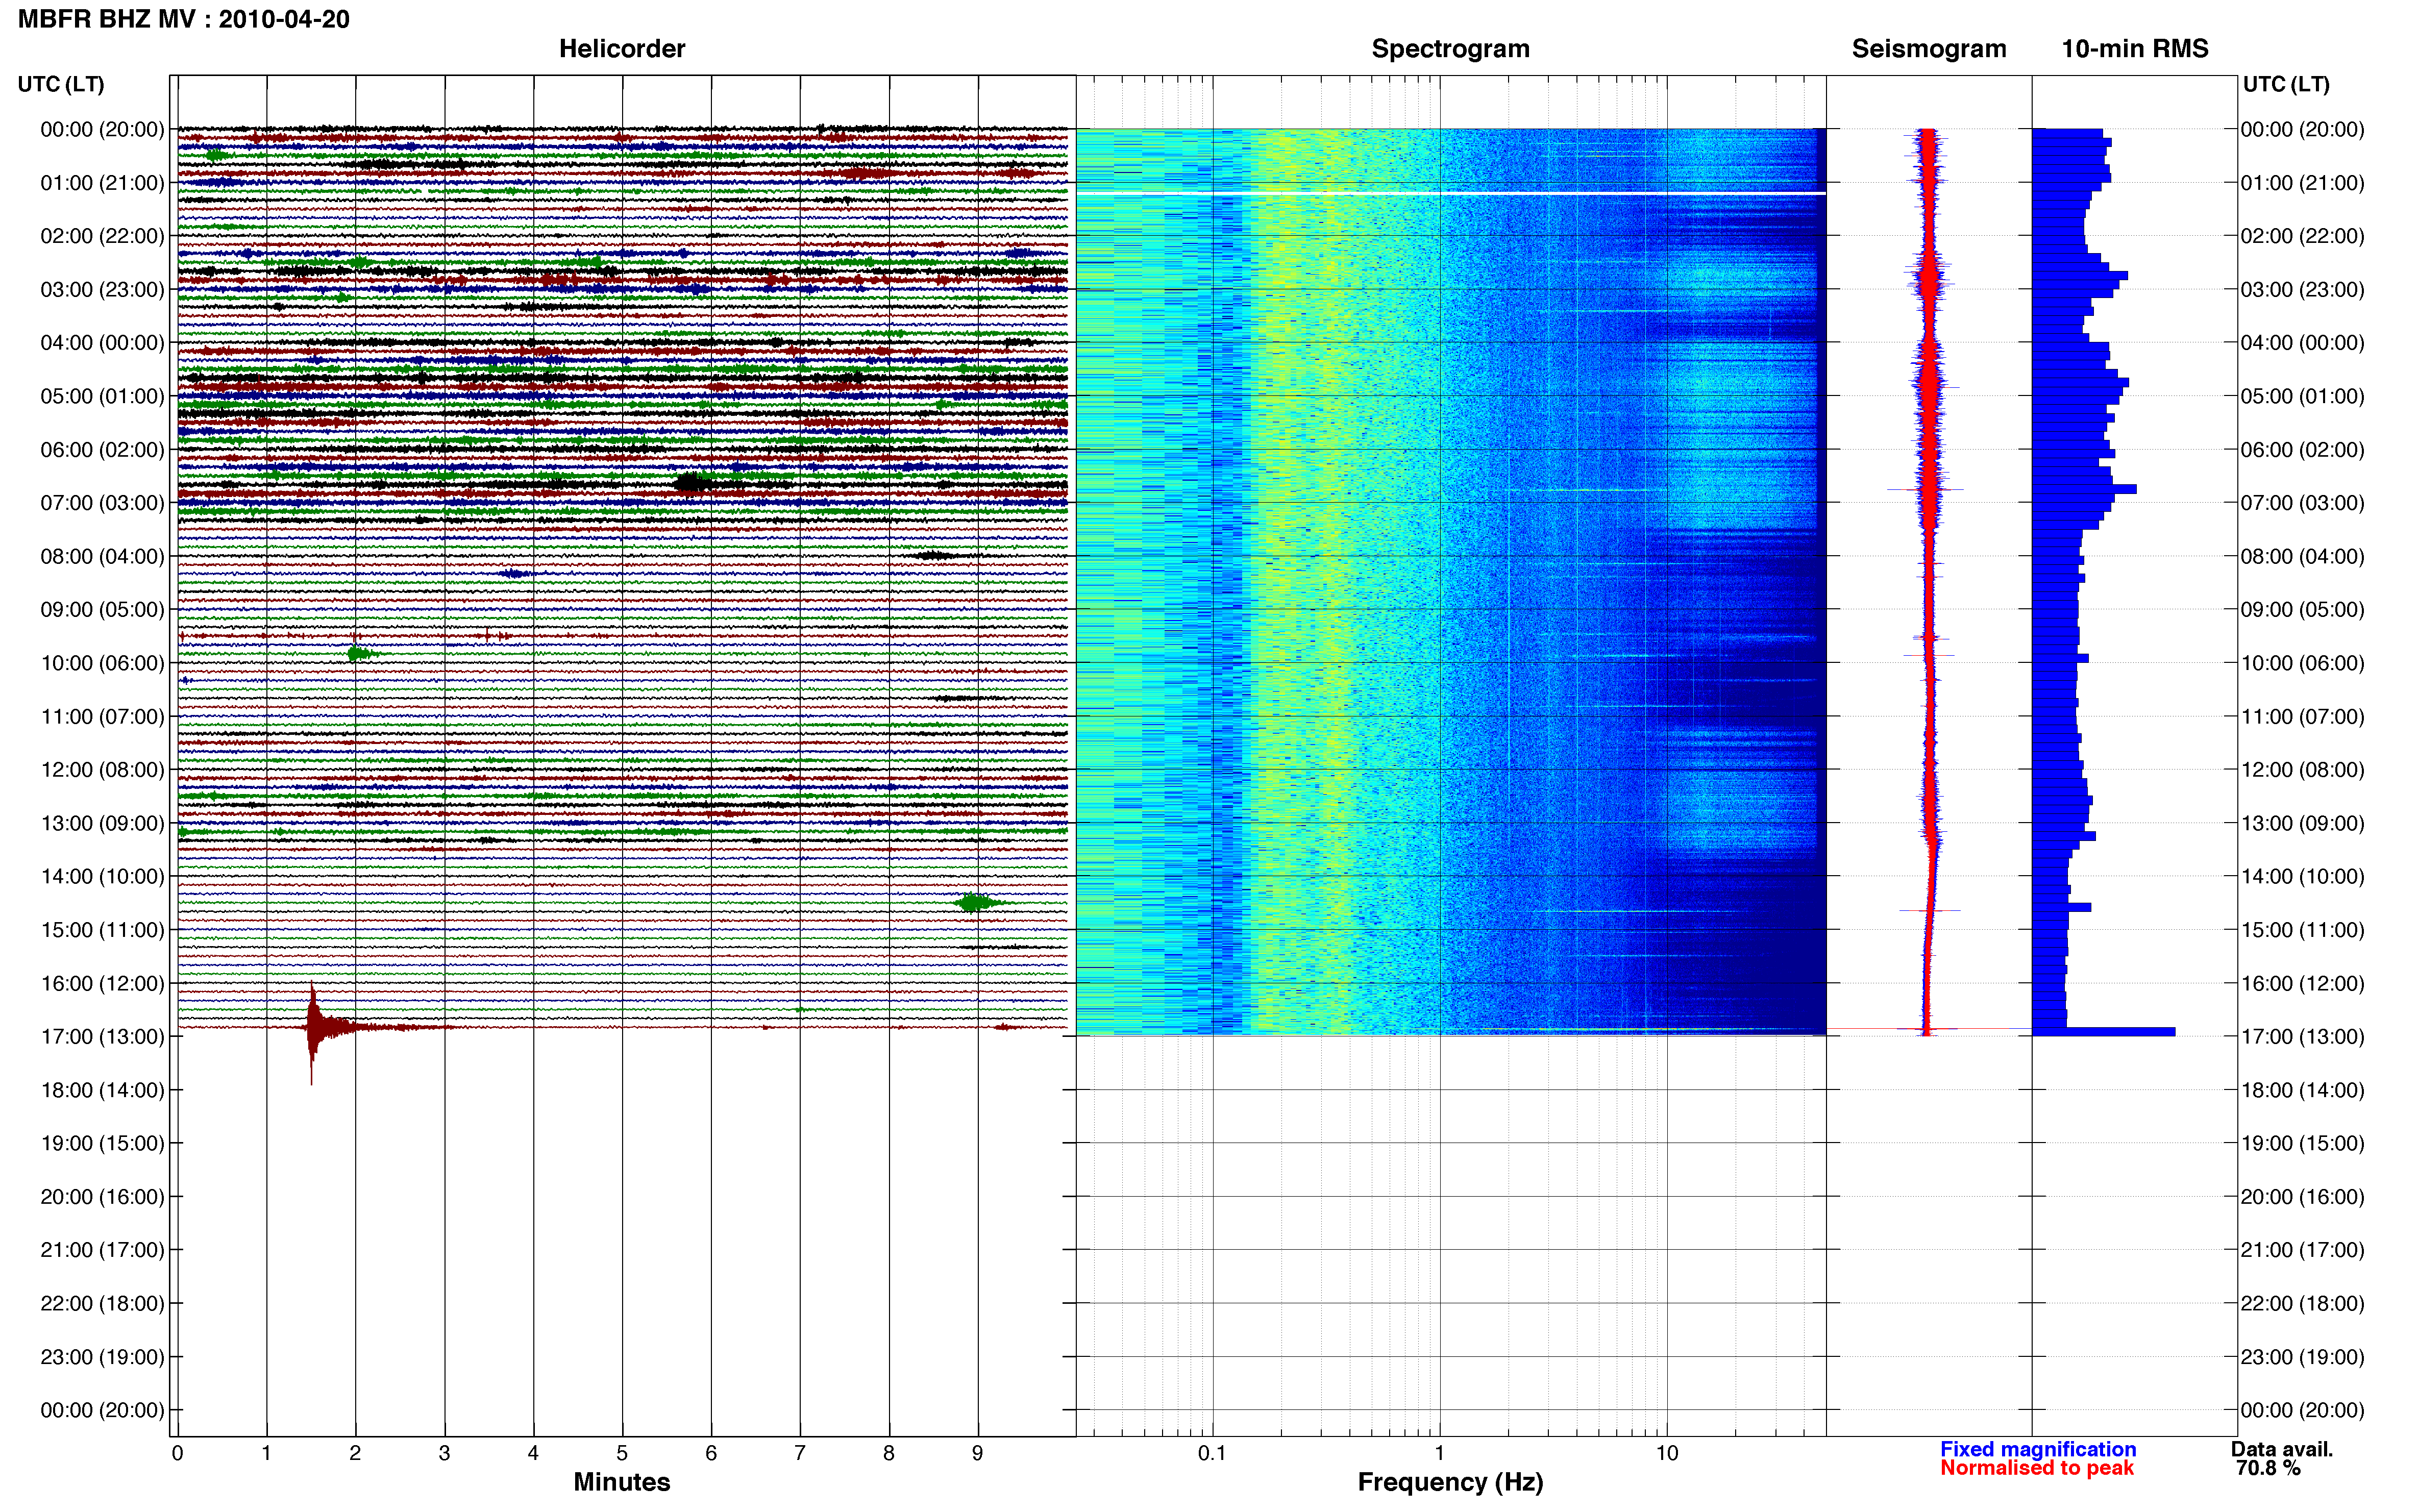The image size is (2419, 1512).
Task: Click the Minutes axis label
Action: point(622,1482)
